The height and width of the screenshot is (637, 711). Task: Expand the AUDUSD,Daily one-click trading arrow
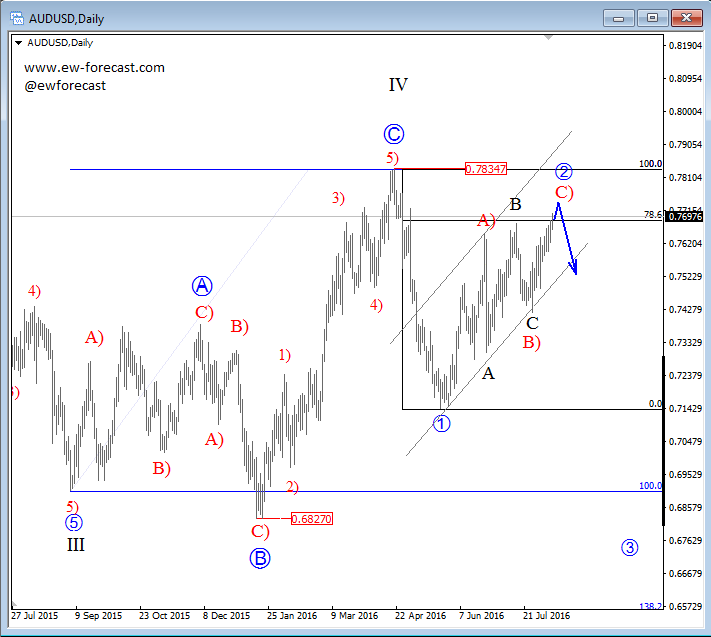point(17,44)
